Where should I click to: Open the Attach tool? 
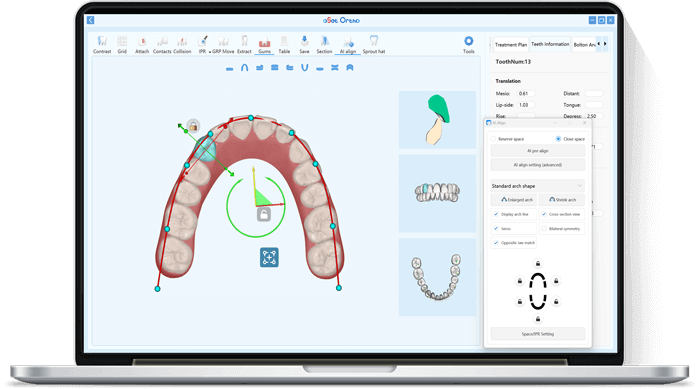pos(142,45)
